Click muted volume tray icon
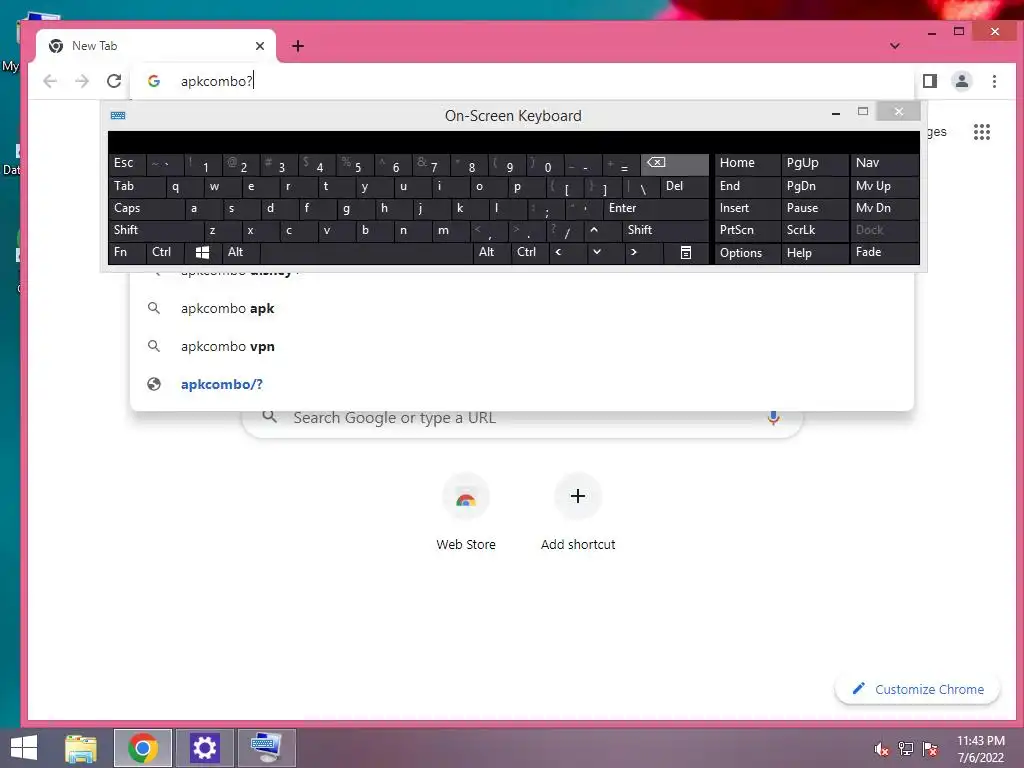This screenshot has height=768, width=1024. point(882,749)
